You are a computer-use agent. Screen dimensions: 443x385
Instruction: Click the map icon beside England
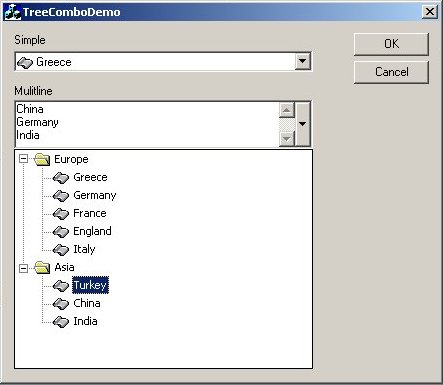coord(61,231)
